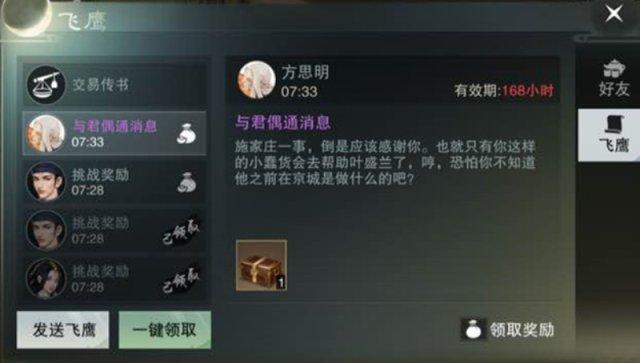
Task: Click the 发送飞鹰 button
Action: [63, 330]
